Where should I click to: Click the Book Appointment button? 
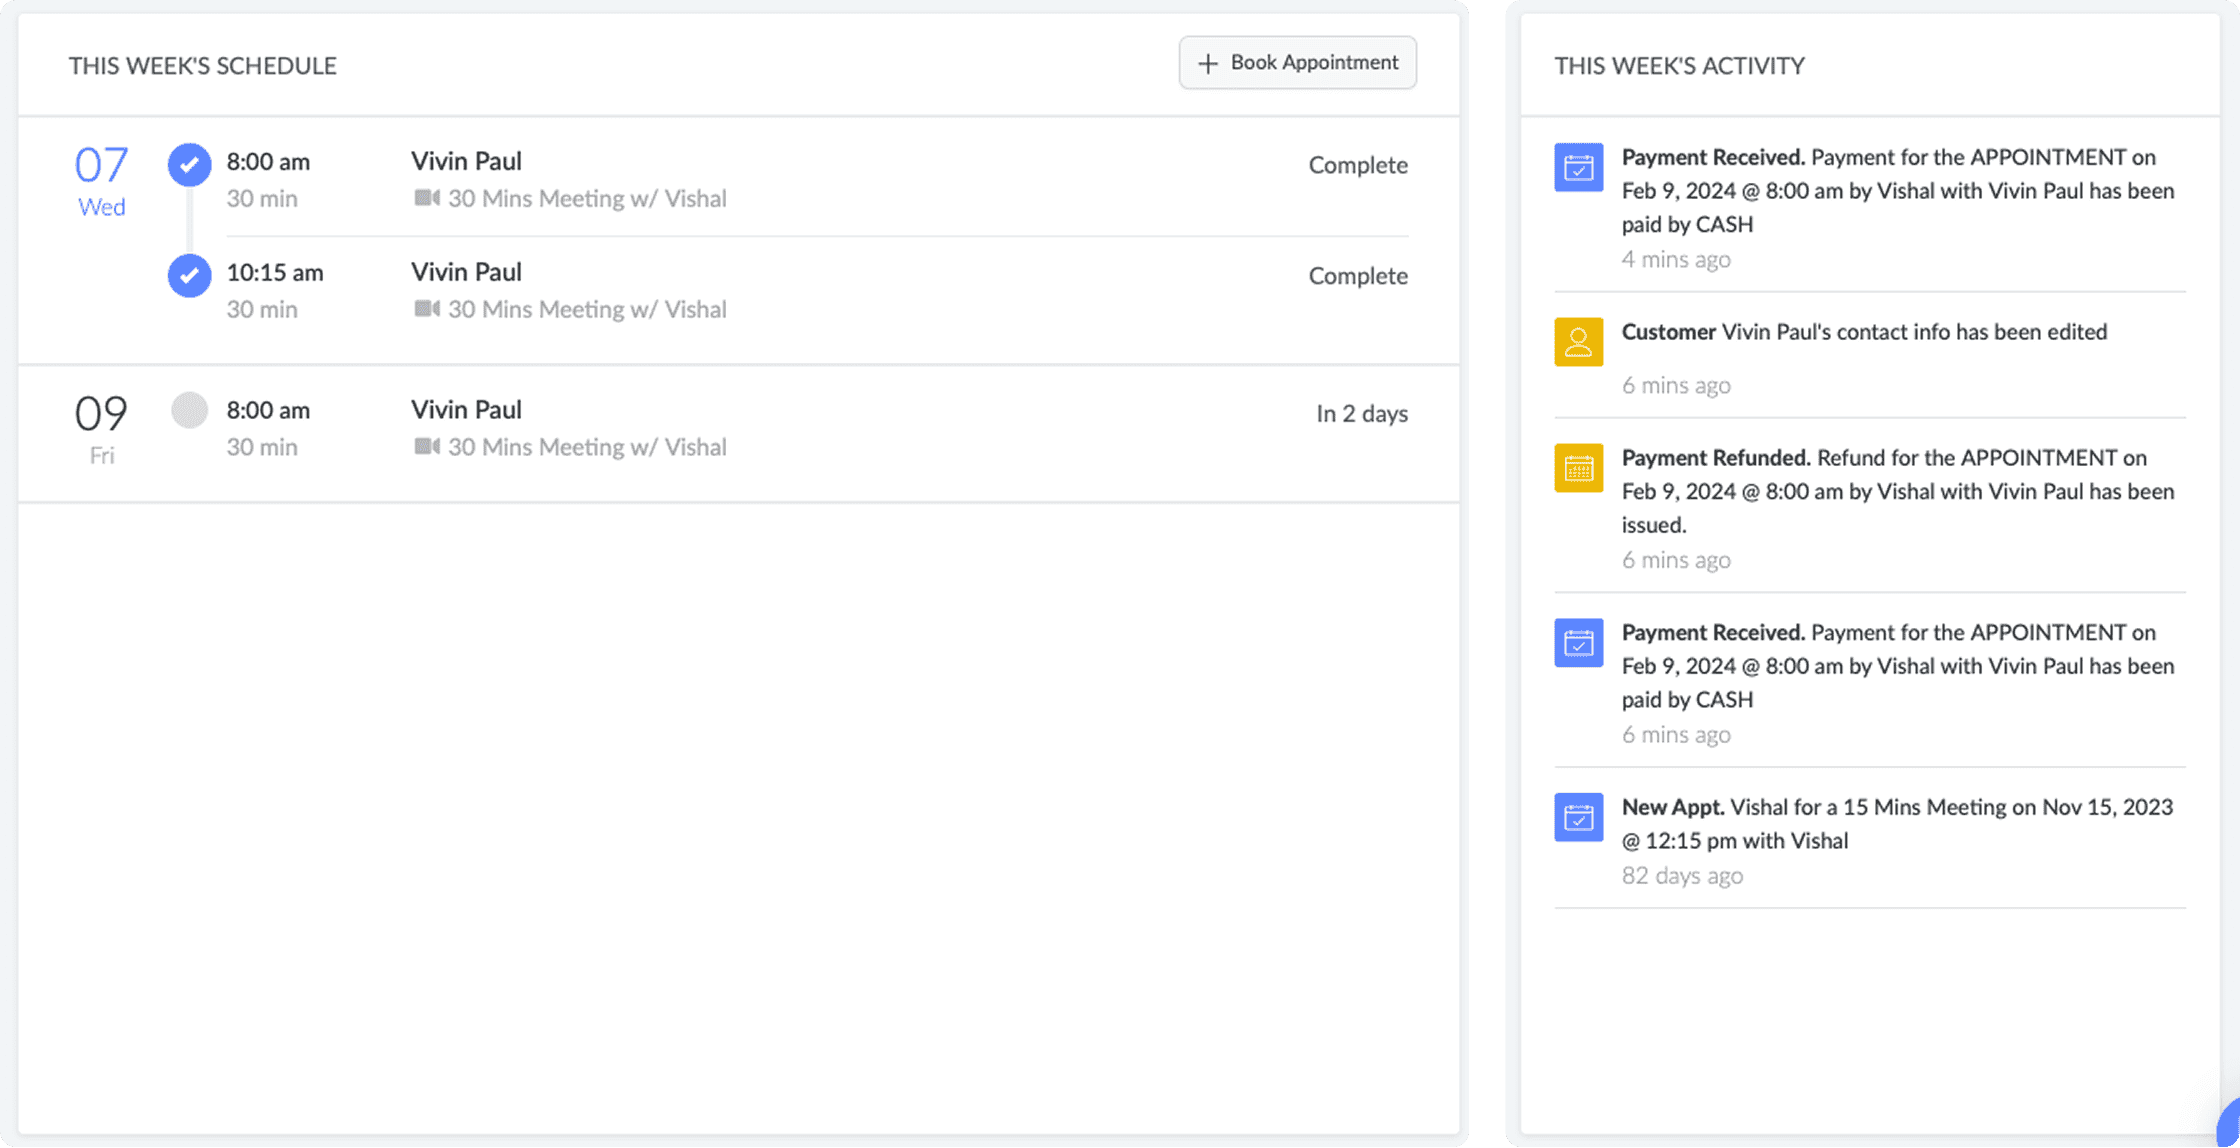click(1297, 63)
